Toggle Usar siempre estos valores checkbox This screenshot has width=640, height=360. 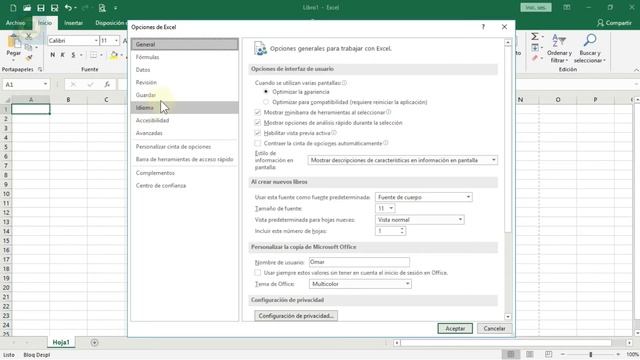(x=258, y=273)
